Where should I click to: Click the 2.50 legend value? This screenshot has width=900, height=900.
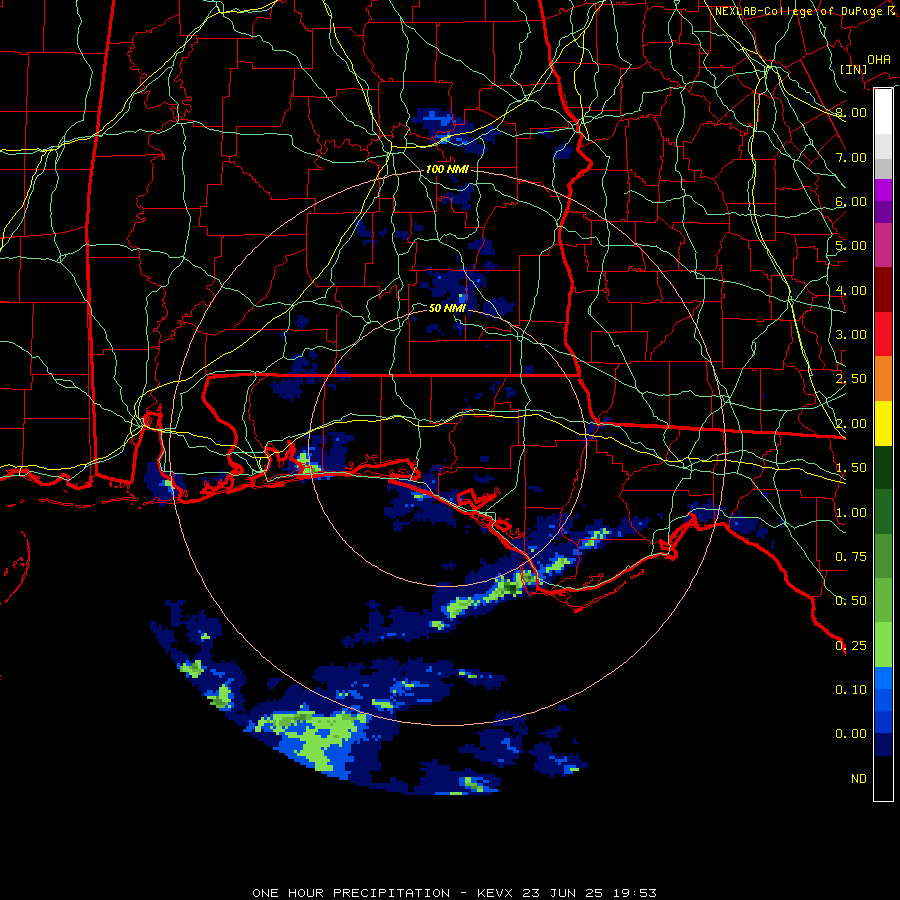(x=851, y=379)
